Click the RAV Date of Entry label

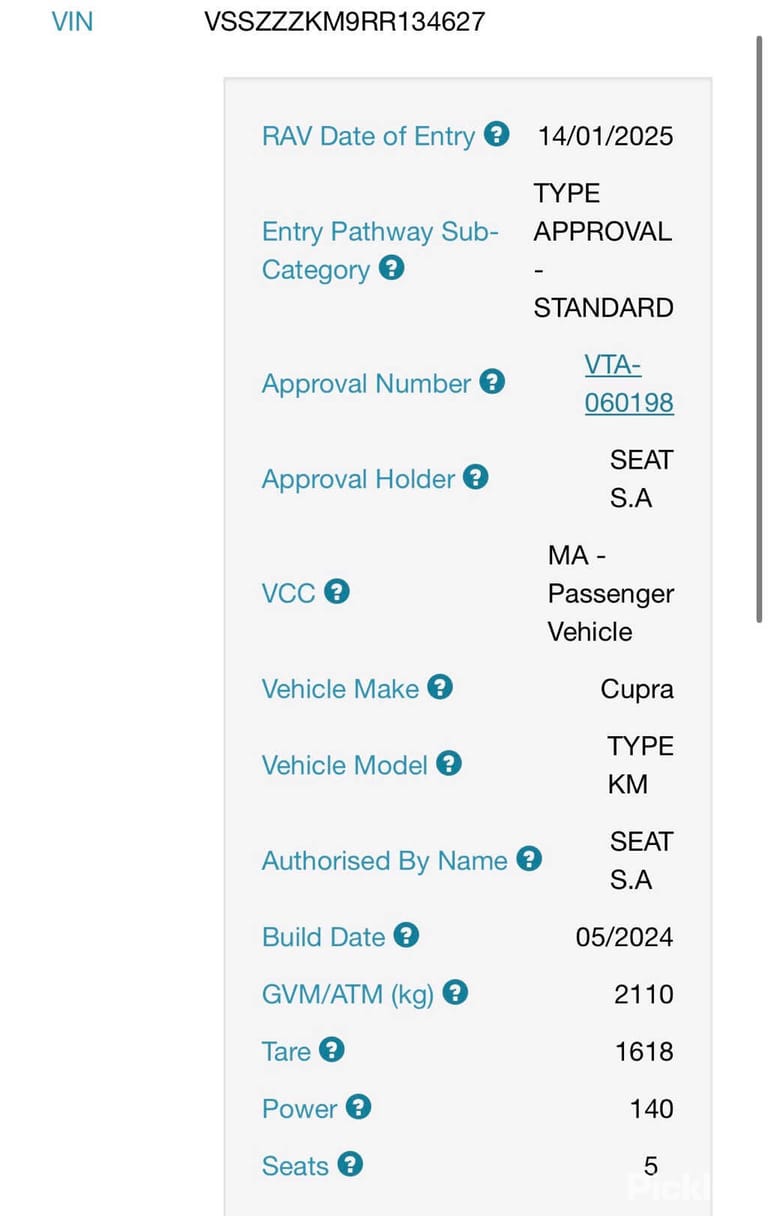(x=368, y=136)
